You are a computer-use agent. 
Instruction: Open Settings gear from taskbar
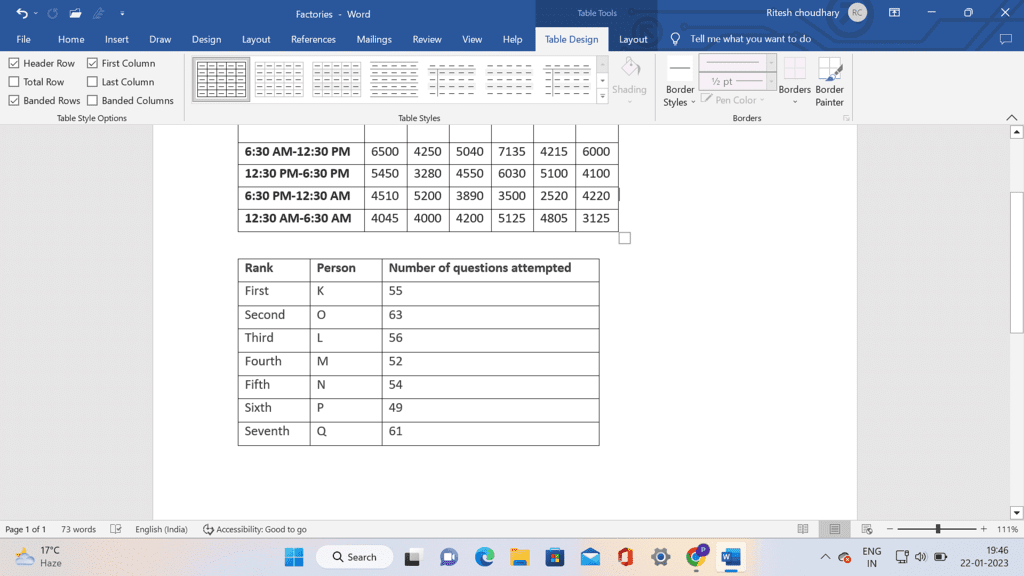[x=661, y=557]
